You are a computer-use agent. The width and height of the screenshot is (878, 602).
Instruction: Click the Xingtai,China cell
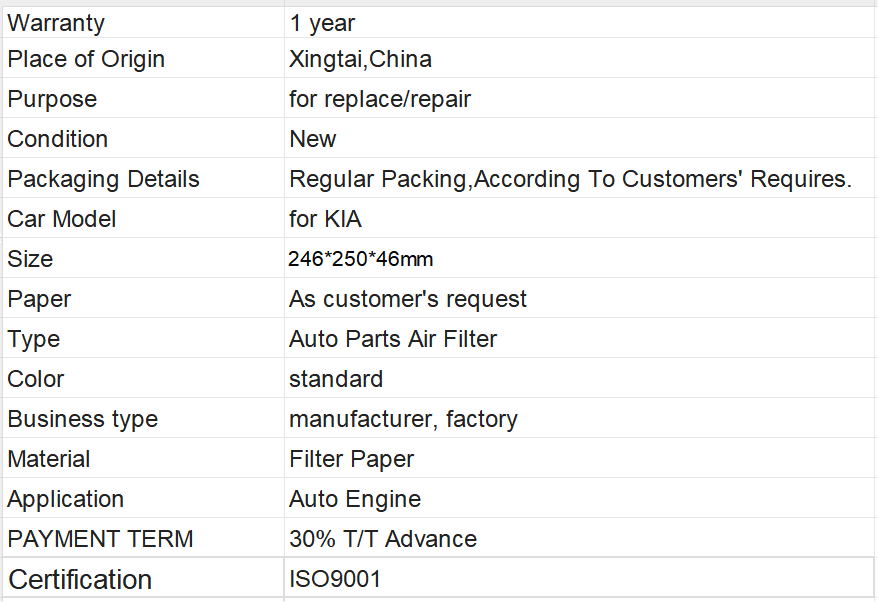coord(581,59)
